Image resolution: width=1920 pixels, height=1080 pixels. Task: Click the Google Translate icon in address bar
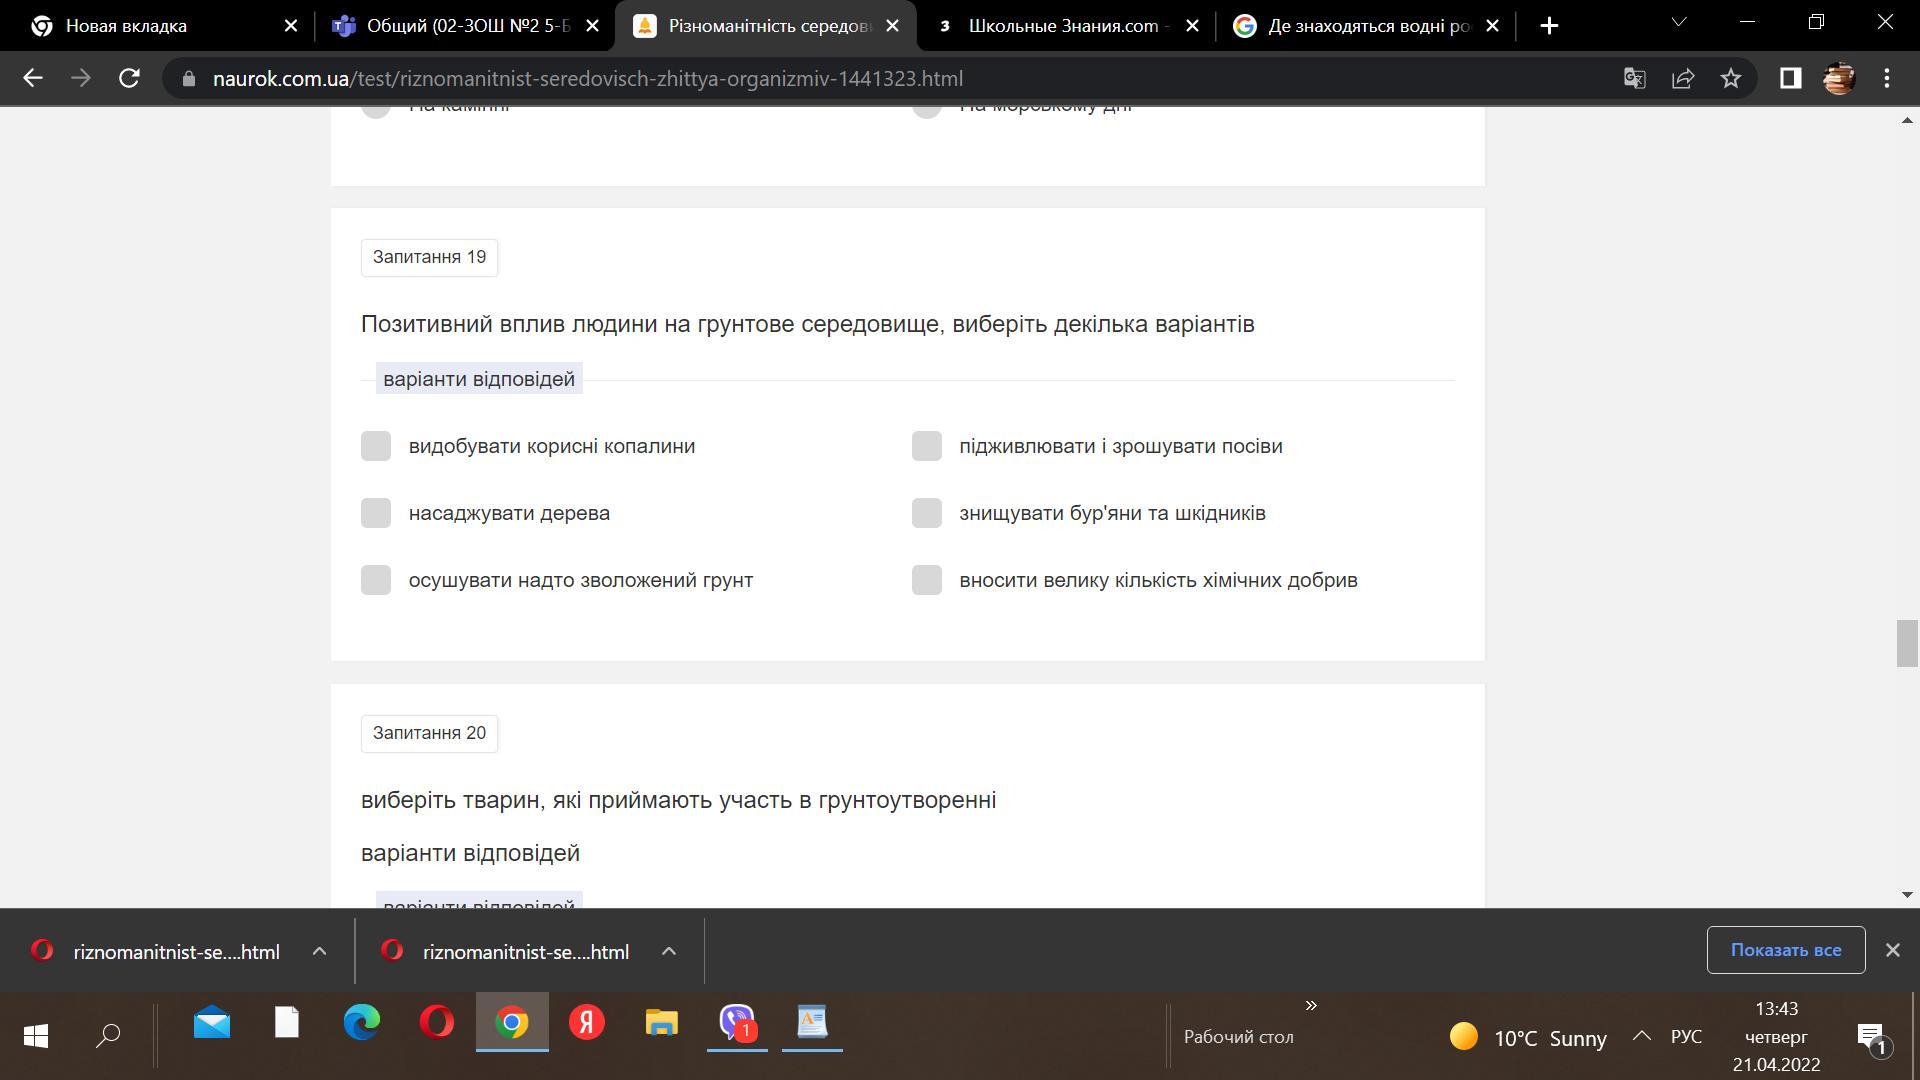click(x=1635, y=78)
